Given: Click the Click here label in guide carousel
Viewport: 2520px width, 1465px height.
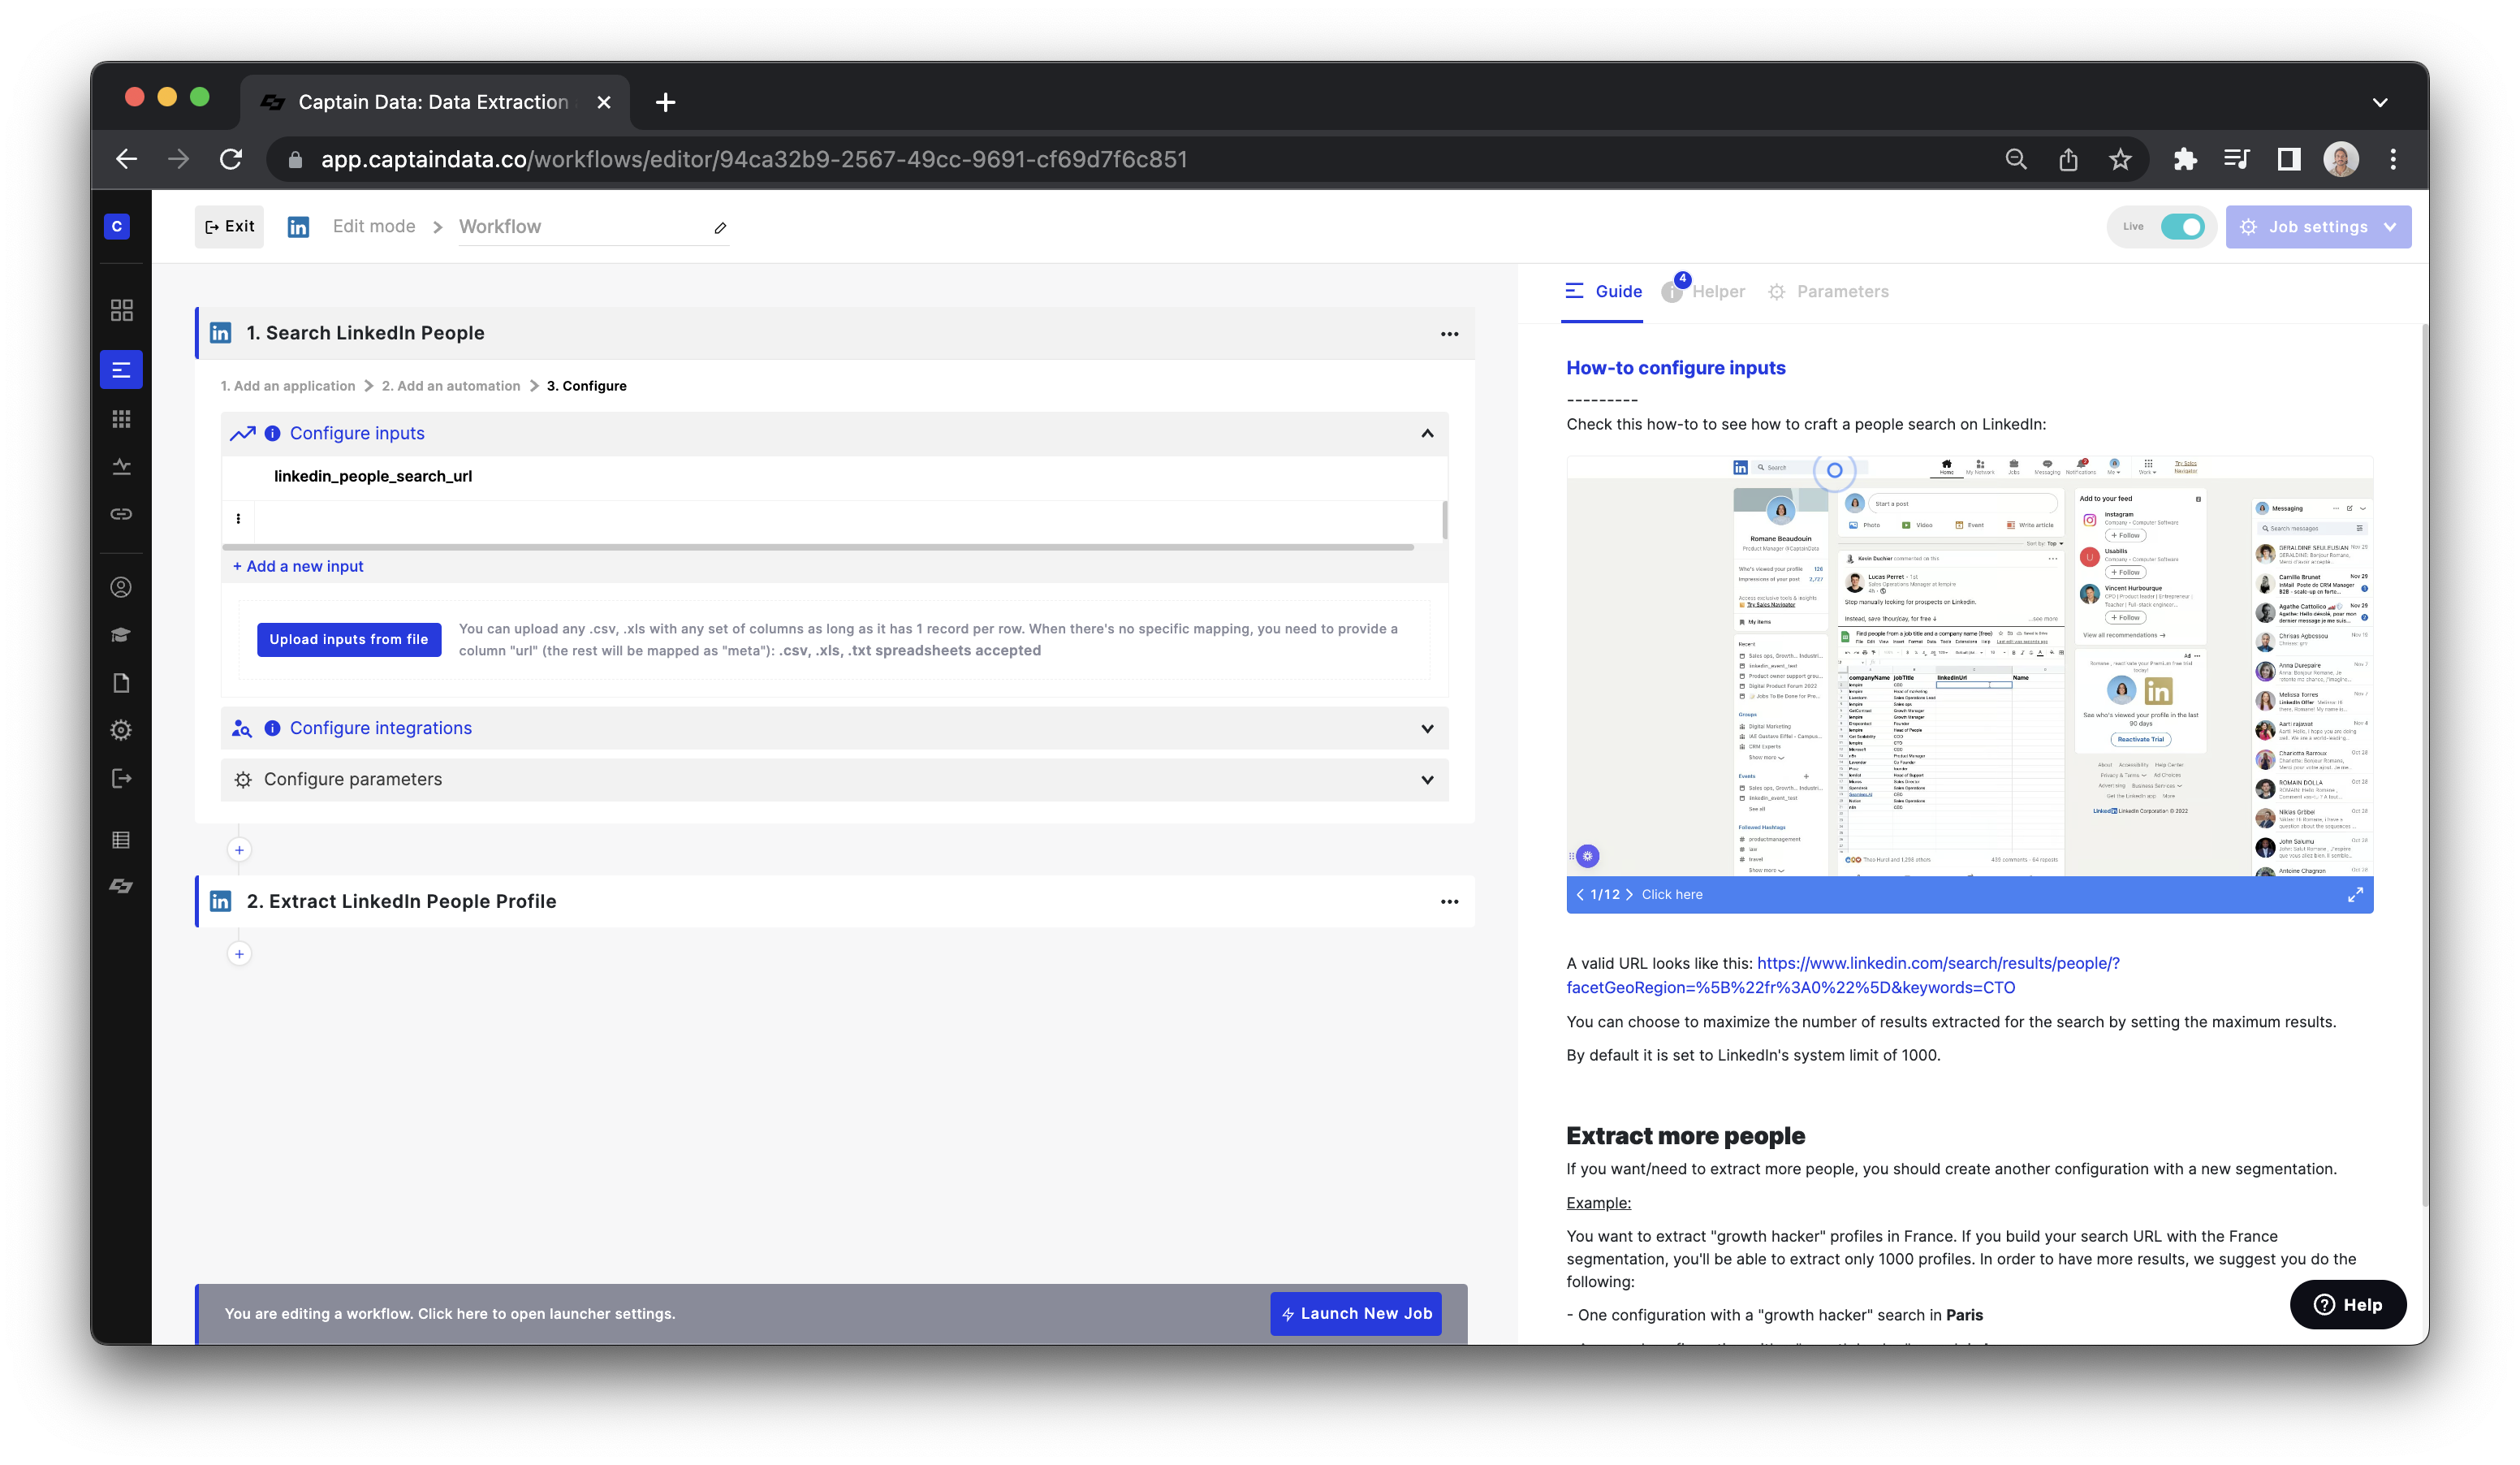Looking at the screenshot, I should tap(1672, 895).
